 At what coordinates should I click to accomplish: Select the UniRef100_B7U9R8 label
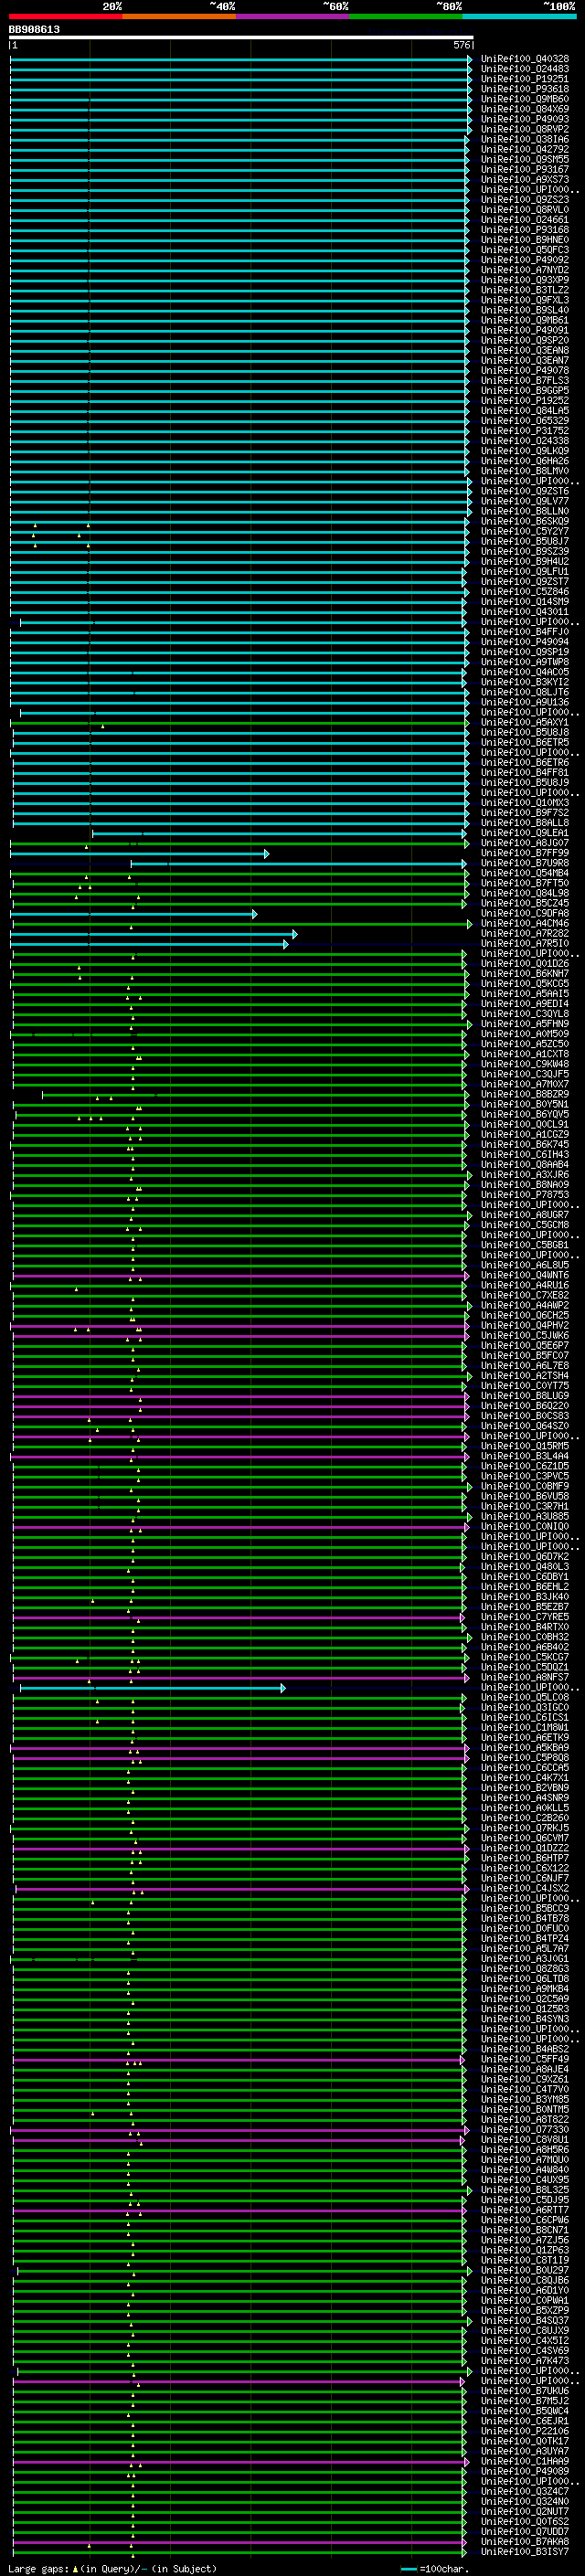click(x=525, y=863)
